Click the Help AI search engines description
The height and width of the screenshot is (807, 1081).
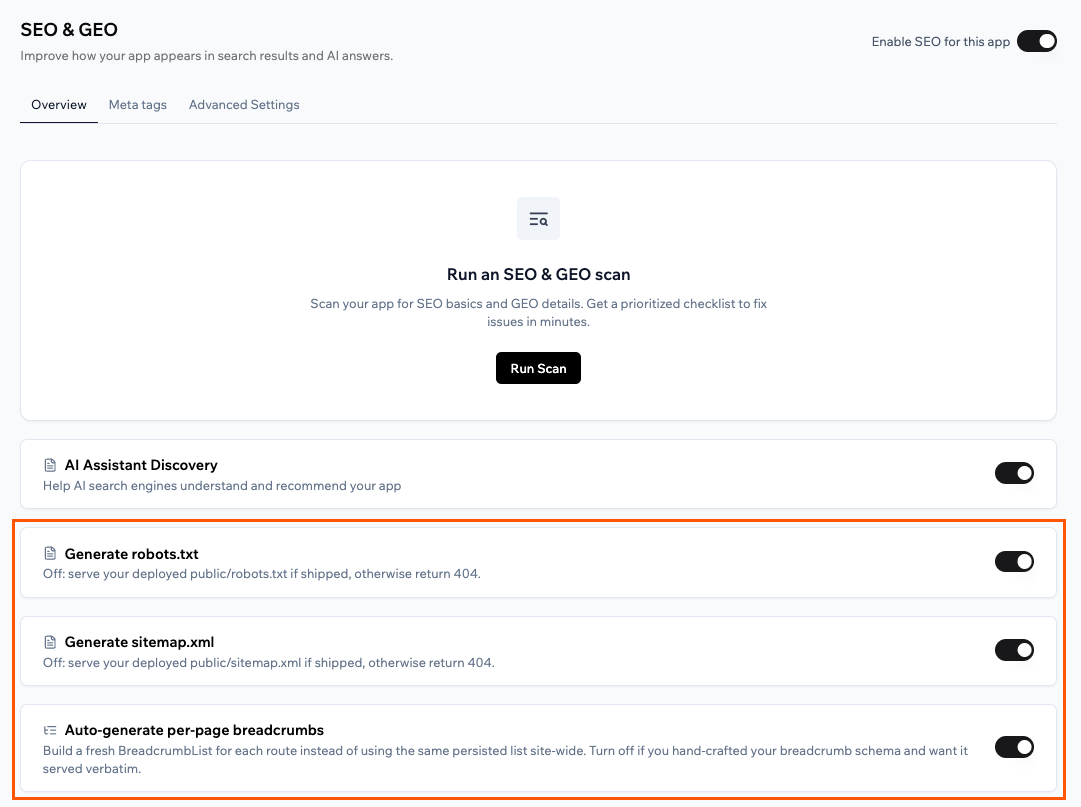pyautogui.click(x=222, y=486)
